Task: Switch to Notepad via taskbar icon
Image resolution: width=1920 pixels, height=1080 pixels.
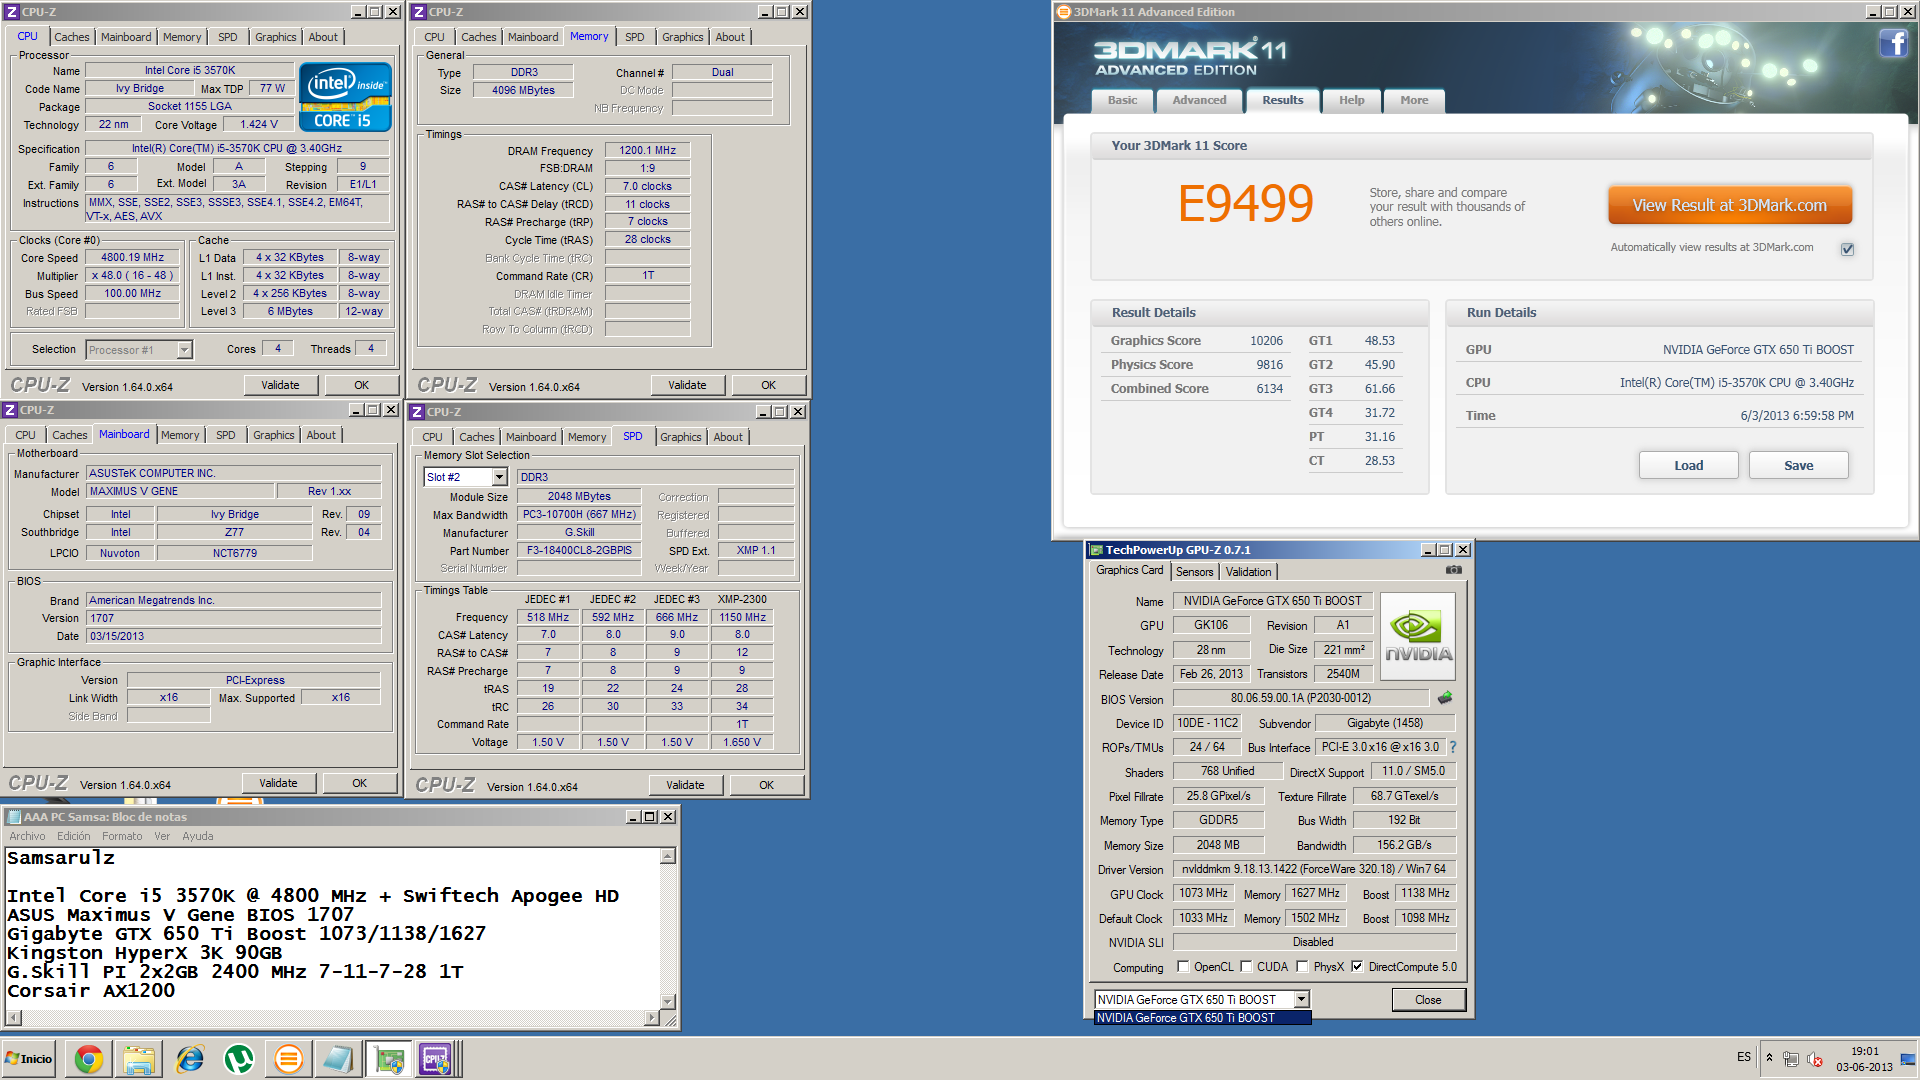Action: [x=338, y=1059]
